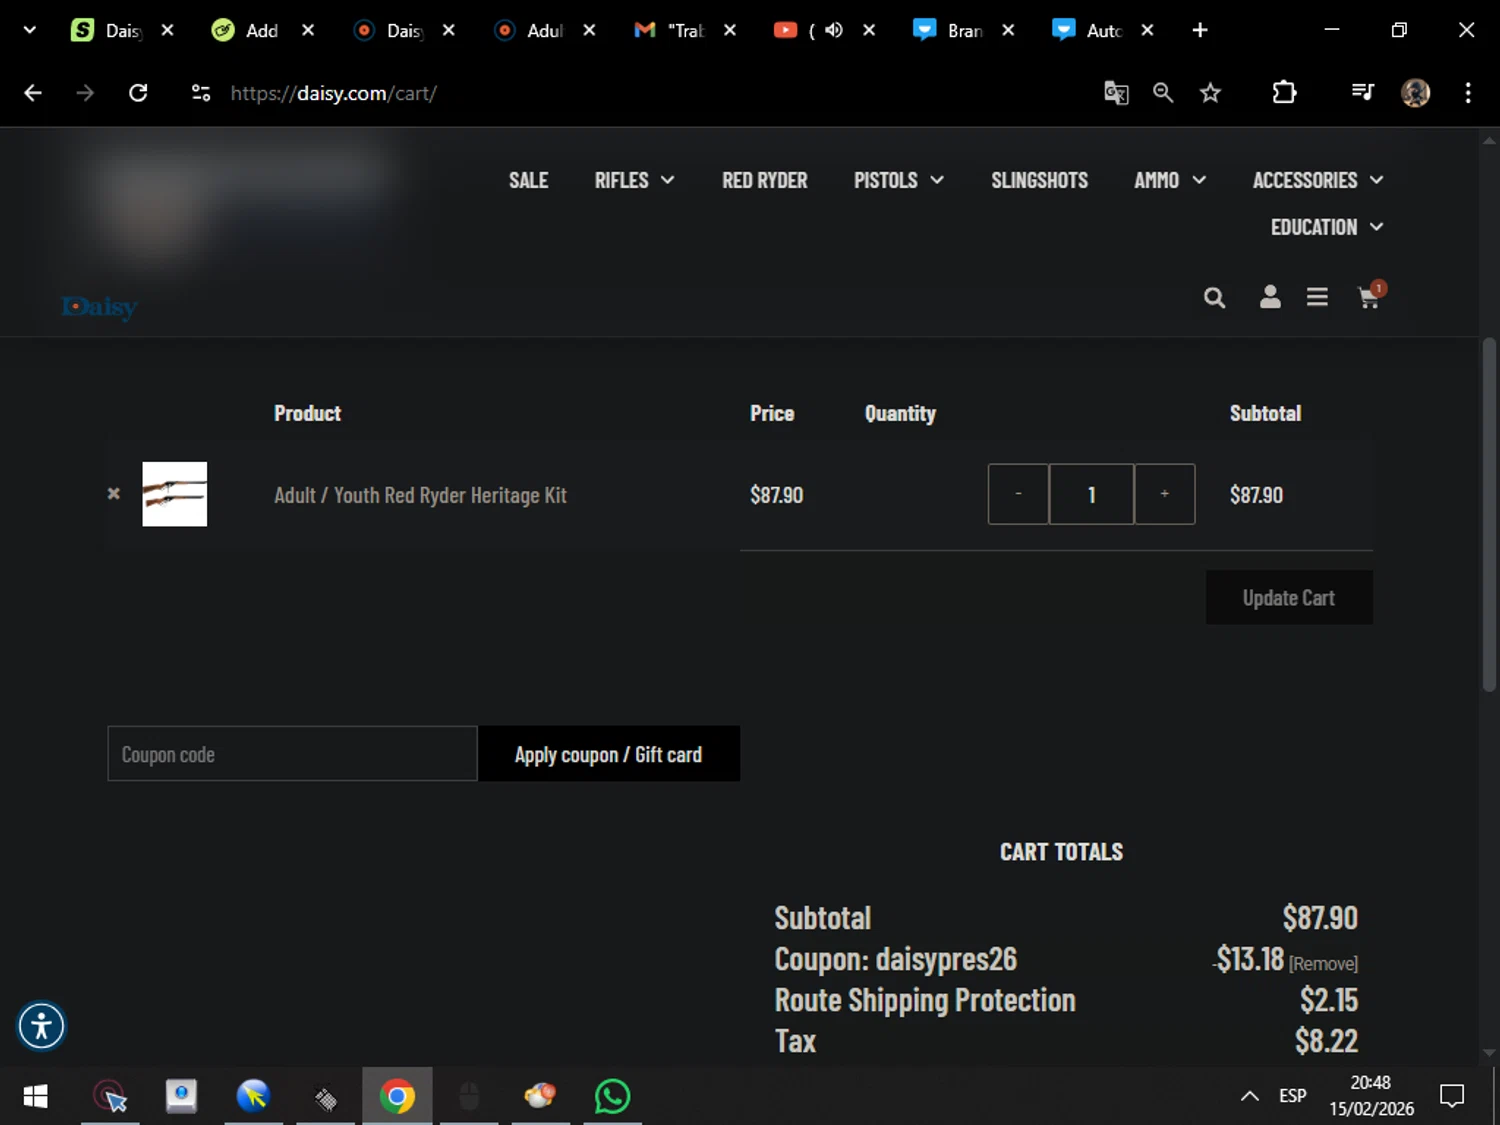Open the Chrome three-dot menu
Viewport: 1500px width, 1125px height.
[x=1468, y=93]
